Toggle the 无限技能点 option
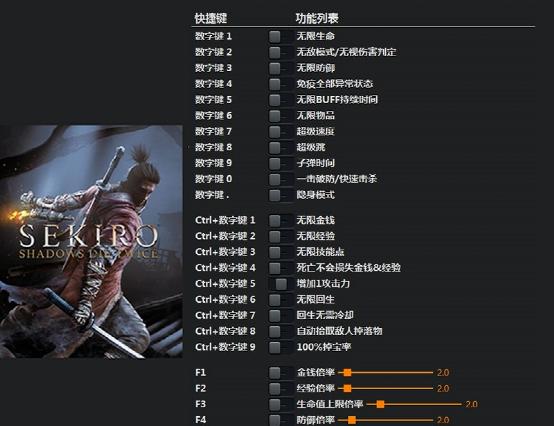 tap(281, 252)
